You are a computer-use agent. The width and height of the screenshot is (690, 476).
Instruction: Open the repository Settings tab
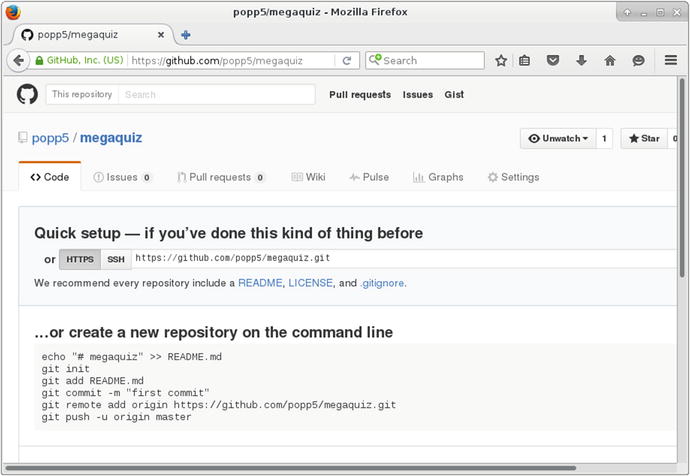(513, 177)
